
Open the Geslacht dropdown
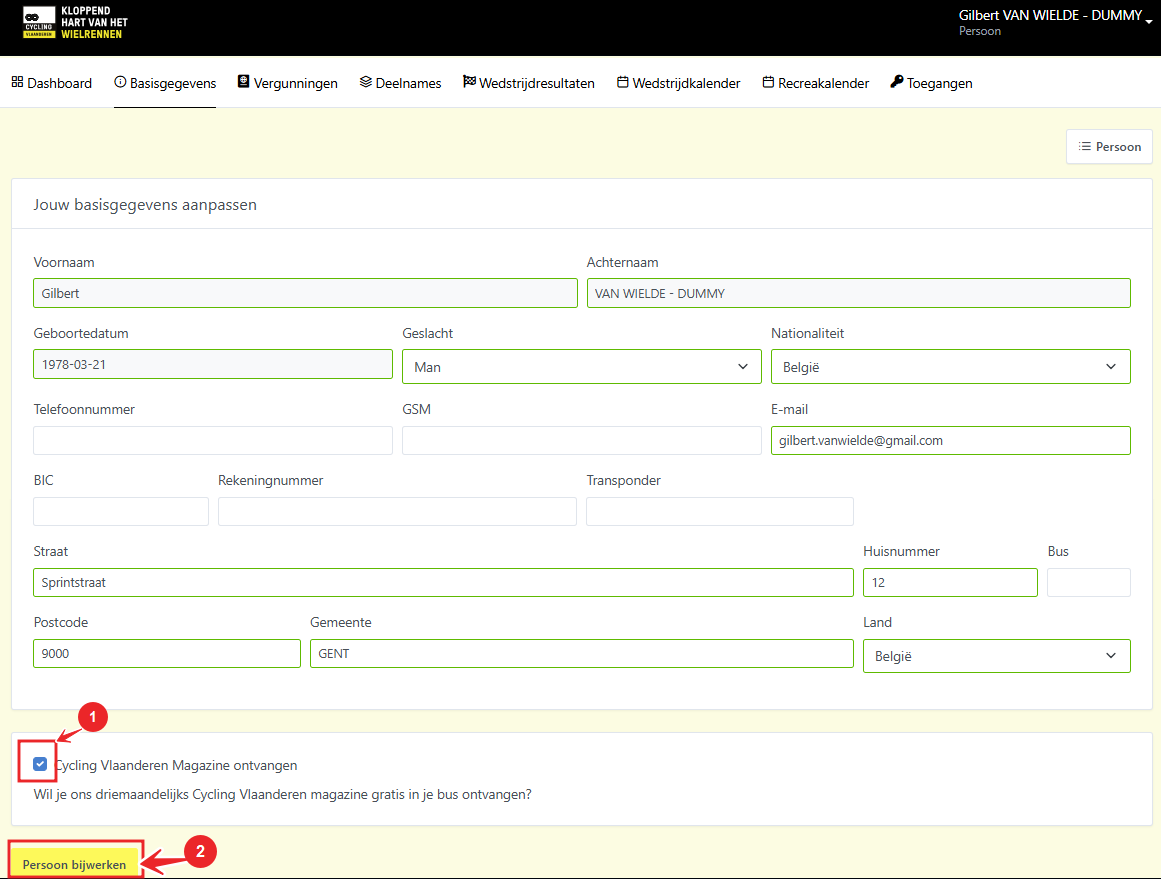coord(581,367)
